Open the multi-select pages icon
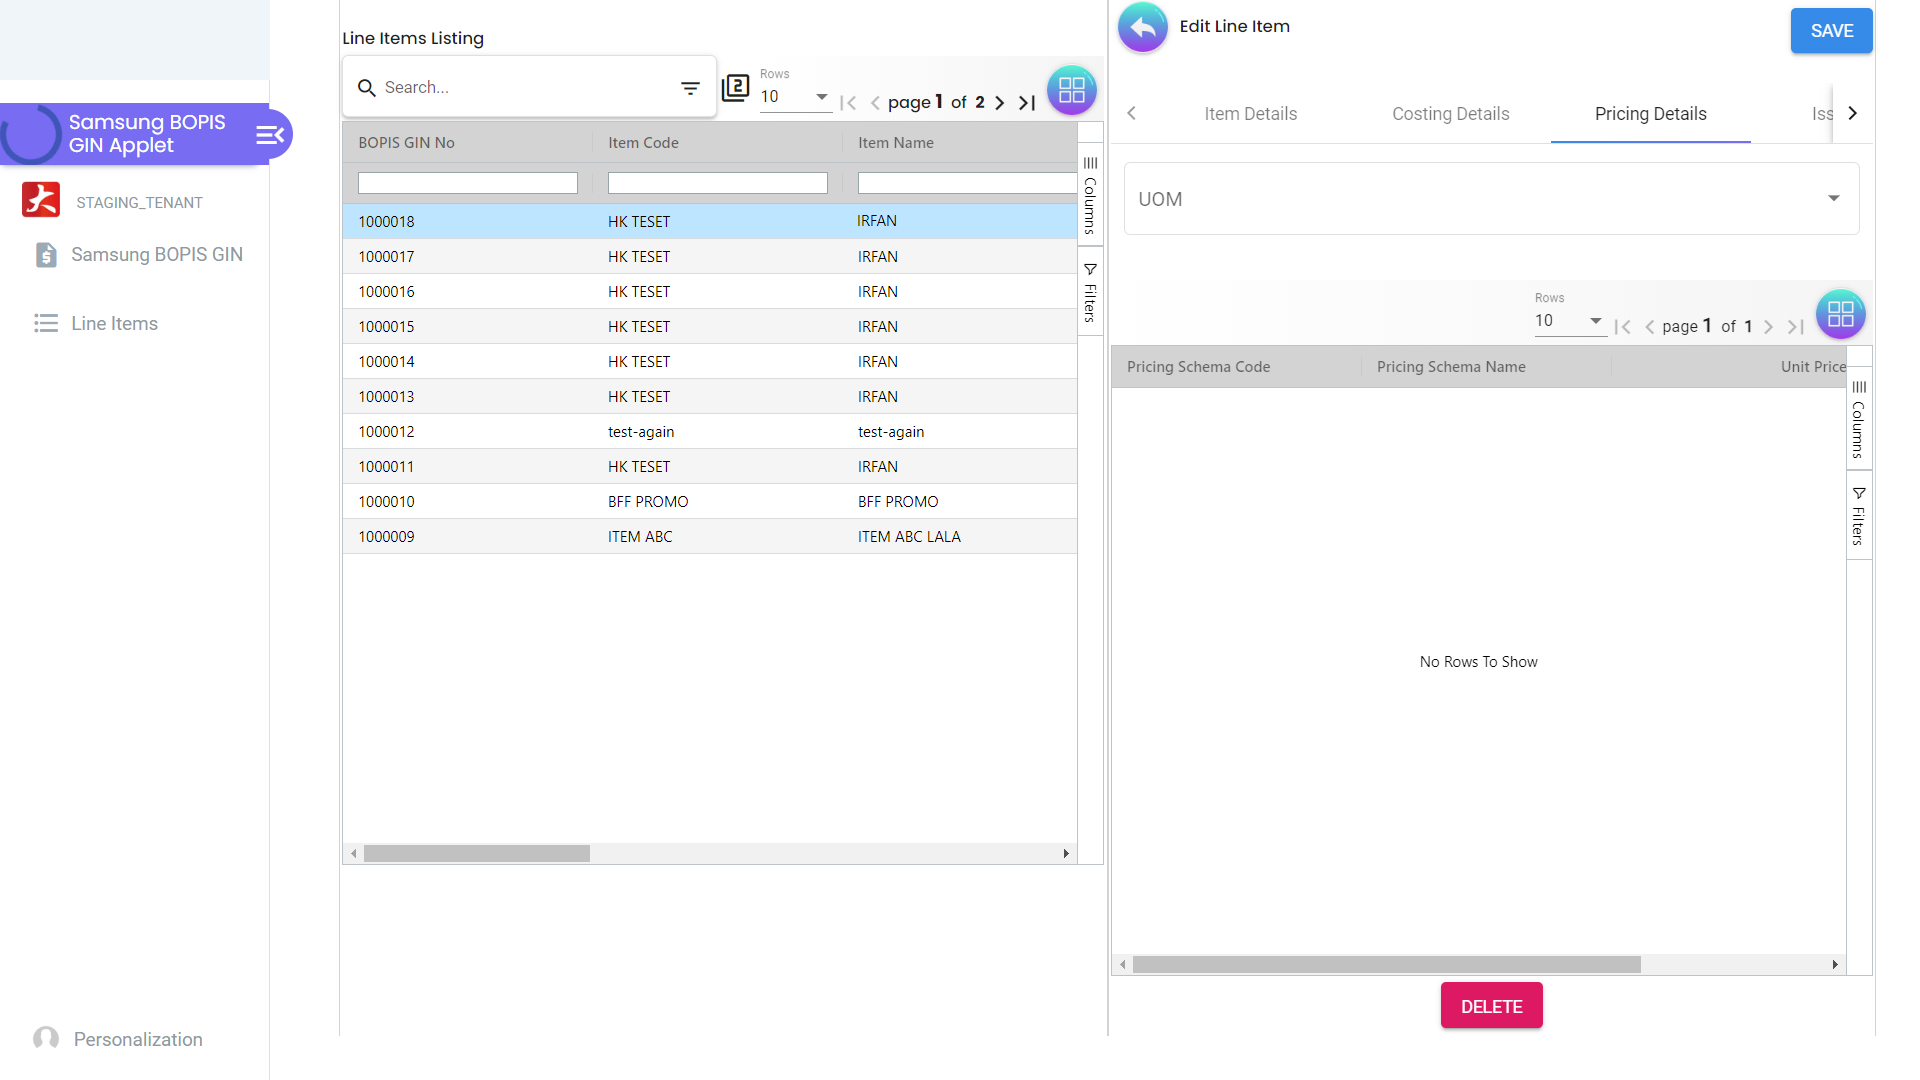Viewport: 1920px width, 1080px height. pos(736,88)
